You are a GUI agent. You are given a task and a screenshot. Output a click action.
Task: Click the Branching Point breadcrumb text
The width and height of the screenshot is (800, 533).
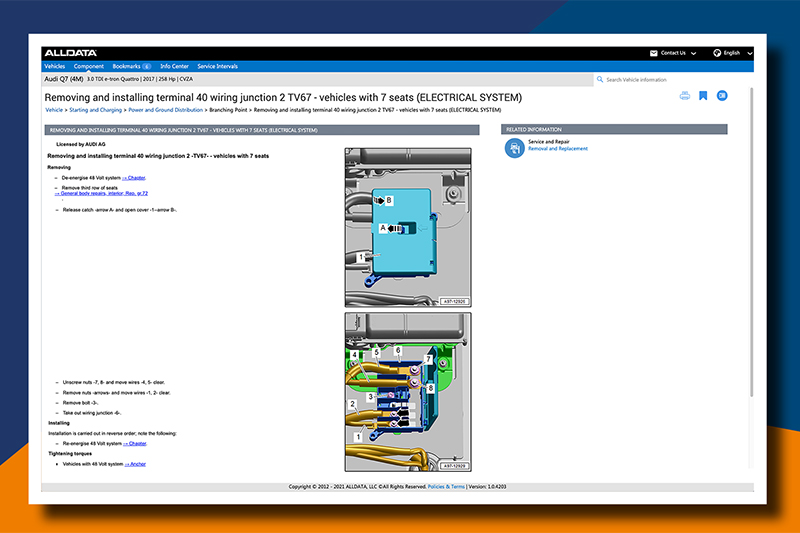(x=228, y=110)
